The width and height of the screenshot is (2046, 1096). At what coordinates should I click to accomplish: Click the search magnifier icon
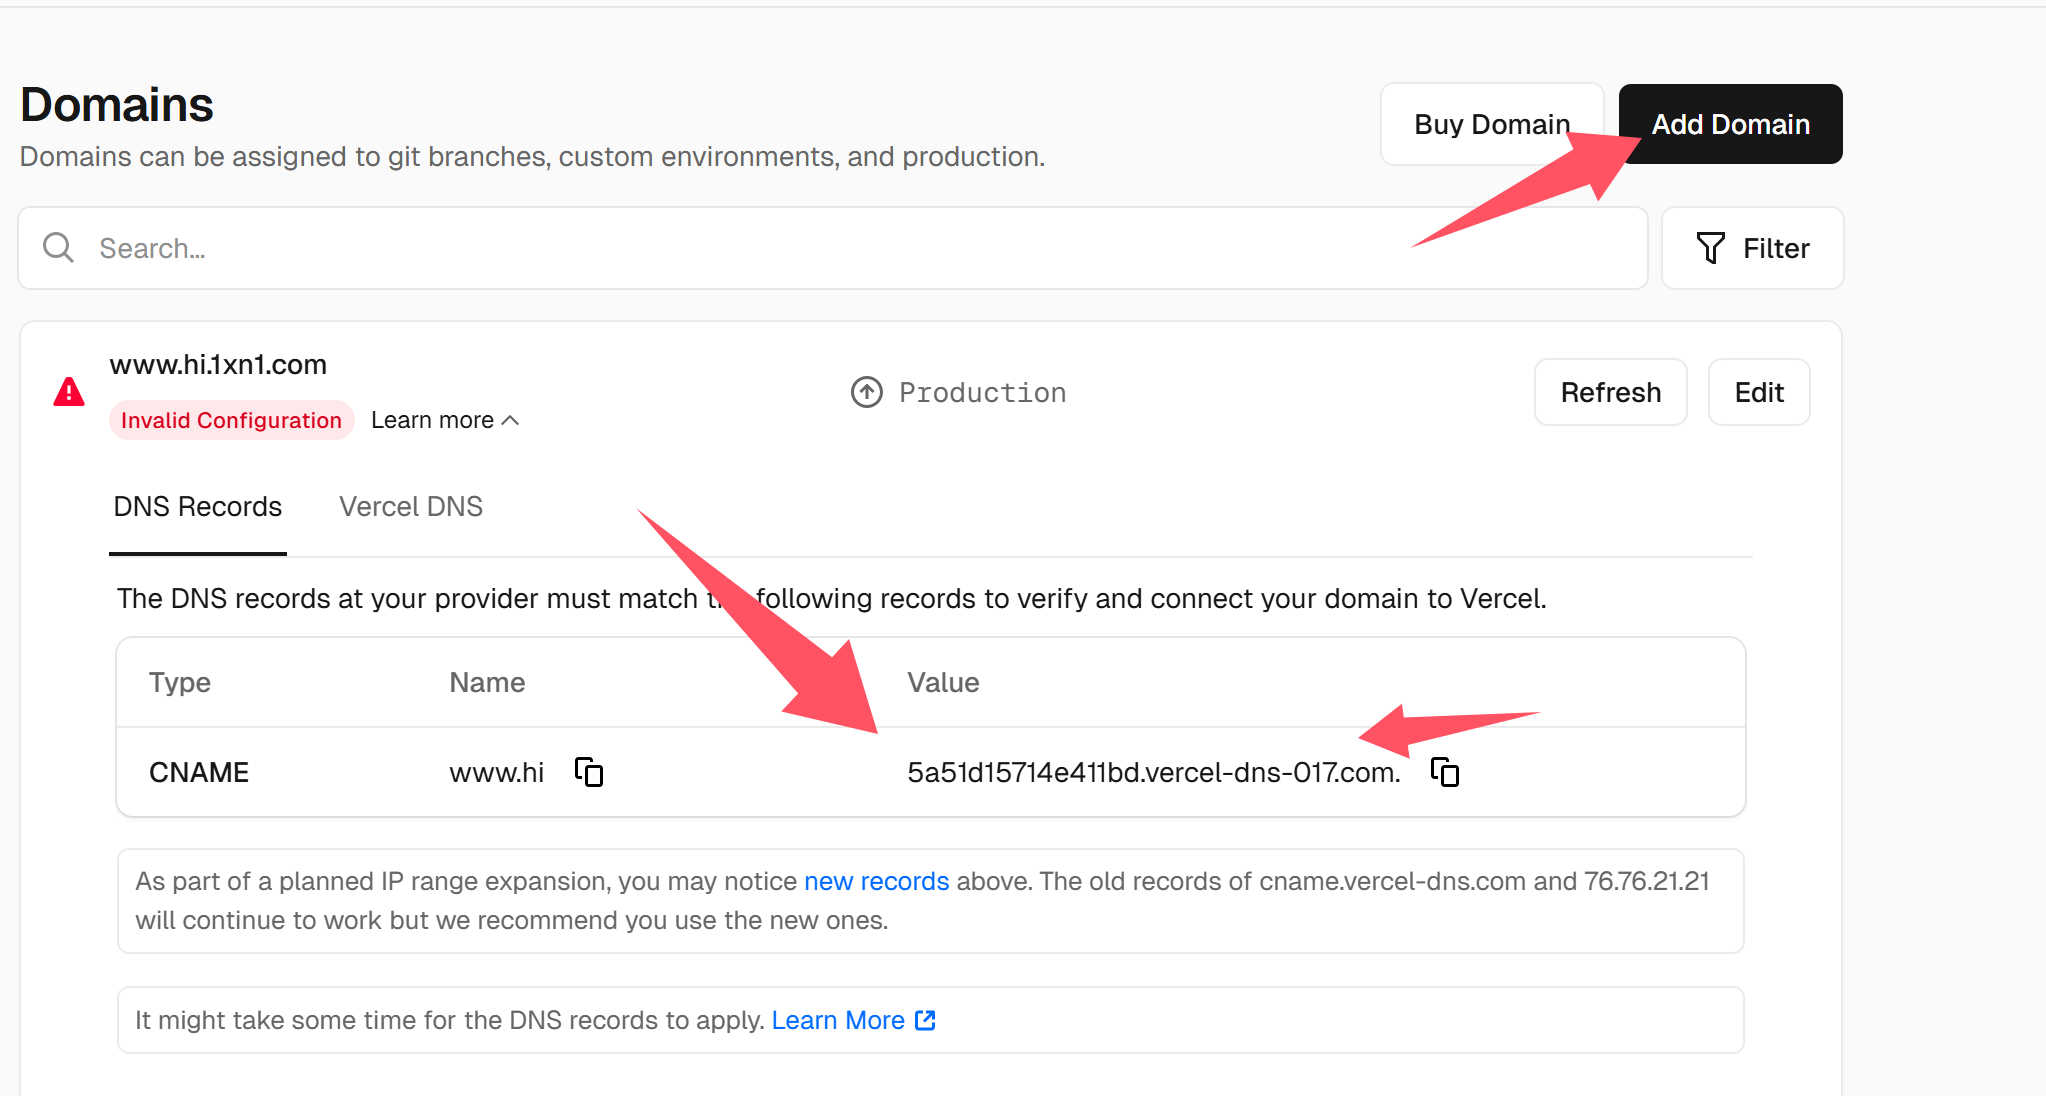(59, 248)
